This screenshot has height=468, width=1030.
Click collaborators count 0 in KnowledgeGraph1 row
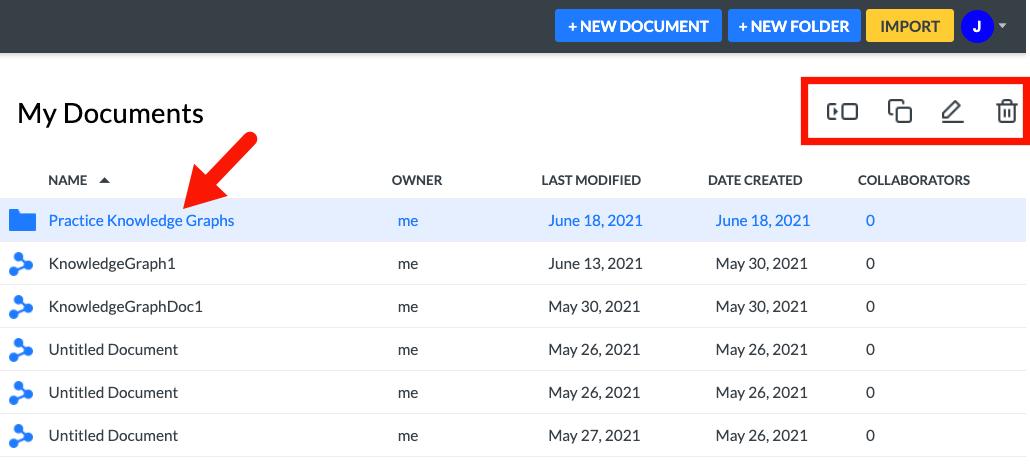click(870, 264)
